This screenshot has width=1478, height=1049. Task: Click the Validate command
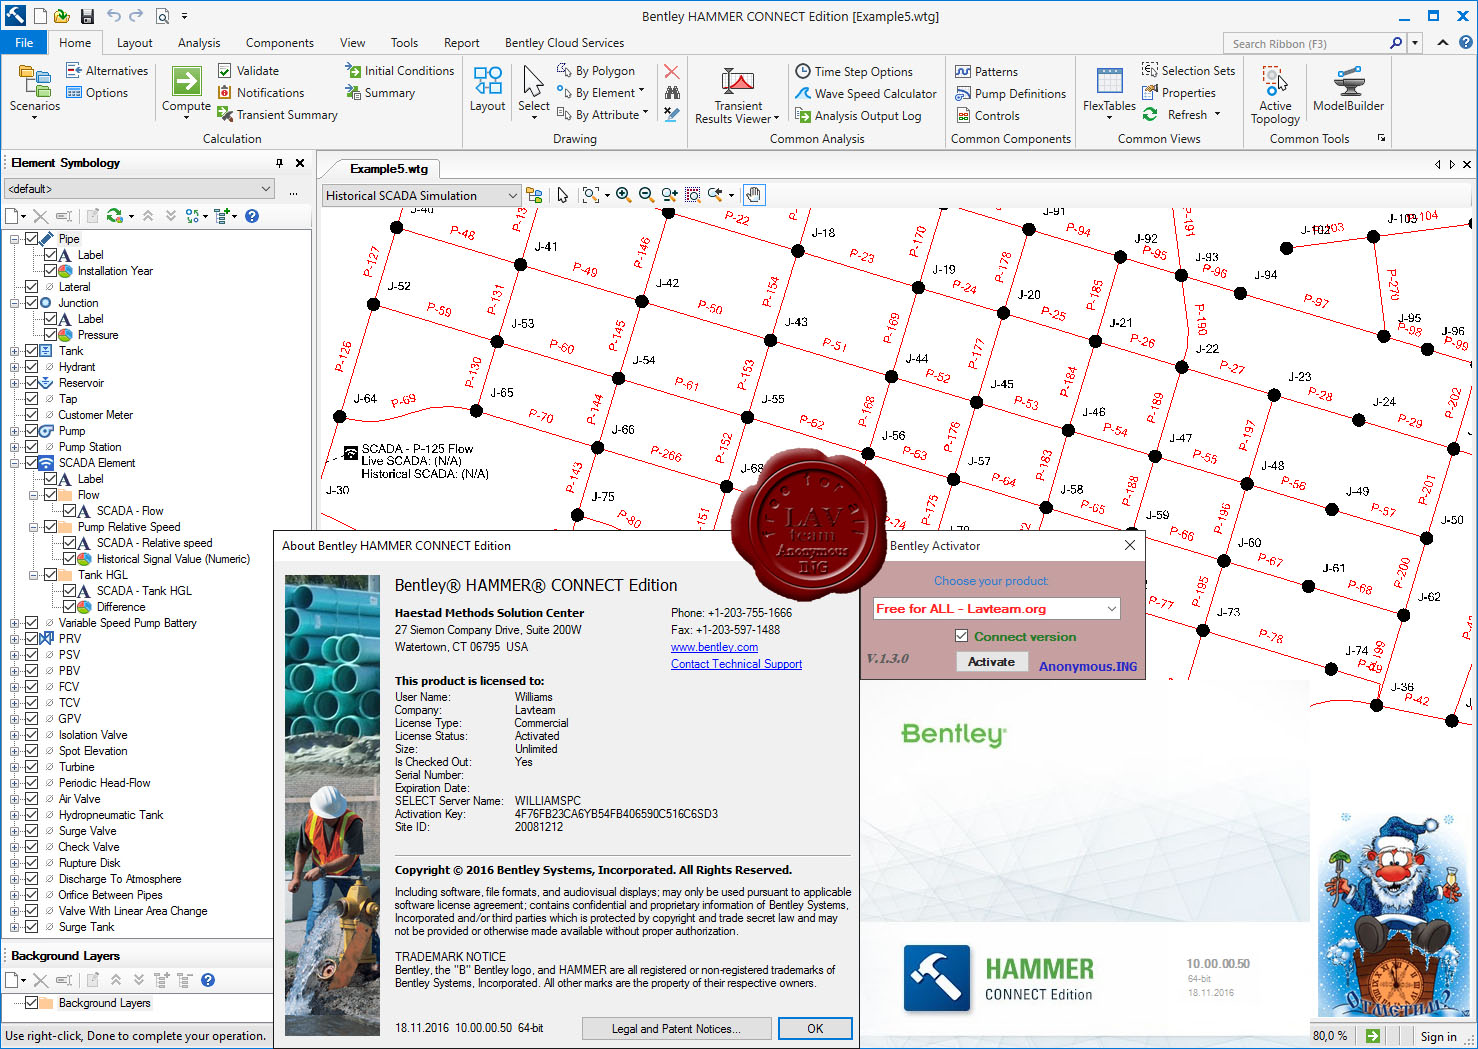(248, 71)
